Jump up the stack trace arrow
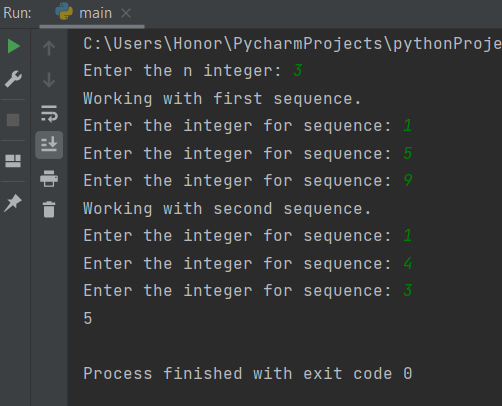The width and height of the screenshot is (502, 406). pos(49,48)
